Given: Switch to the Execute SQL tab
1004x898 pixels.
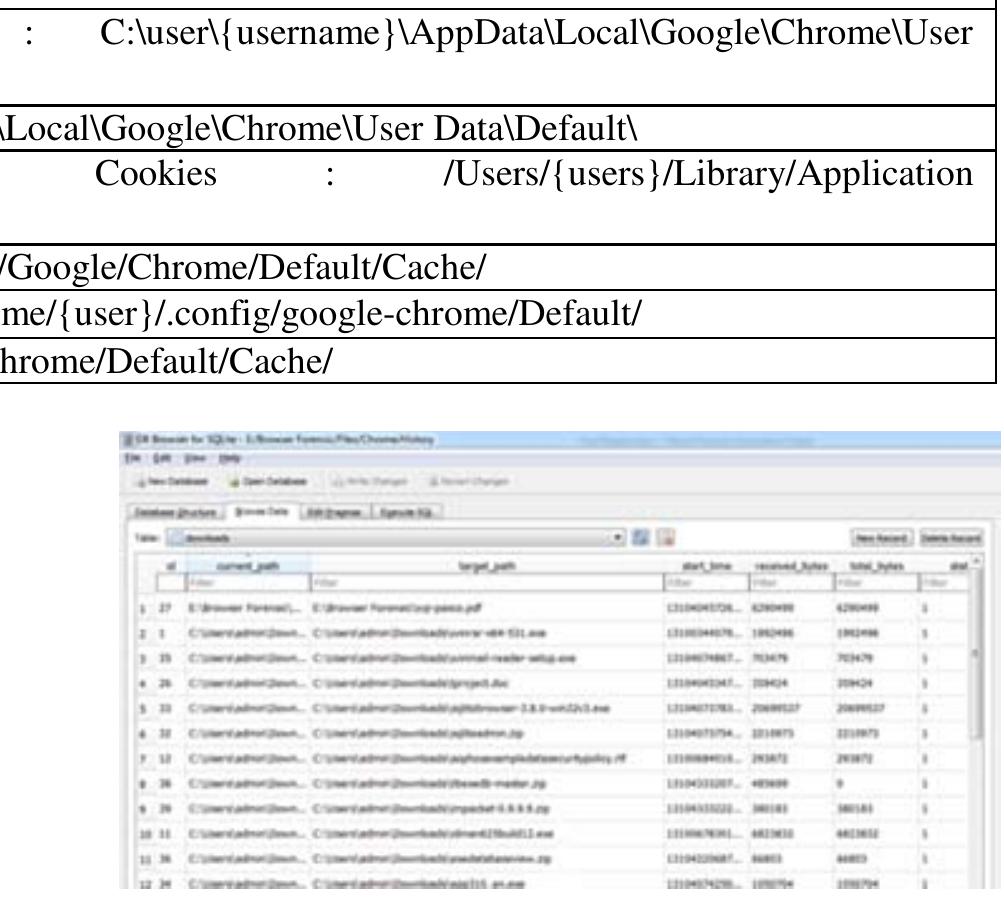Looking at the screenshot, I should coord(406,512).
